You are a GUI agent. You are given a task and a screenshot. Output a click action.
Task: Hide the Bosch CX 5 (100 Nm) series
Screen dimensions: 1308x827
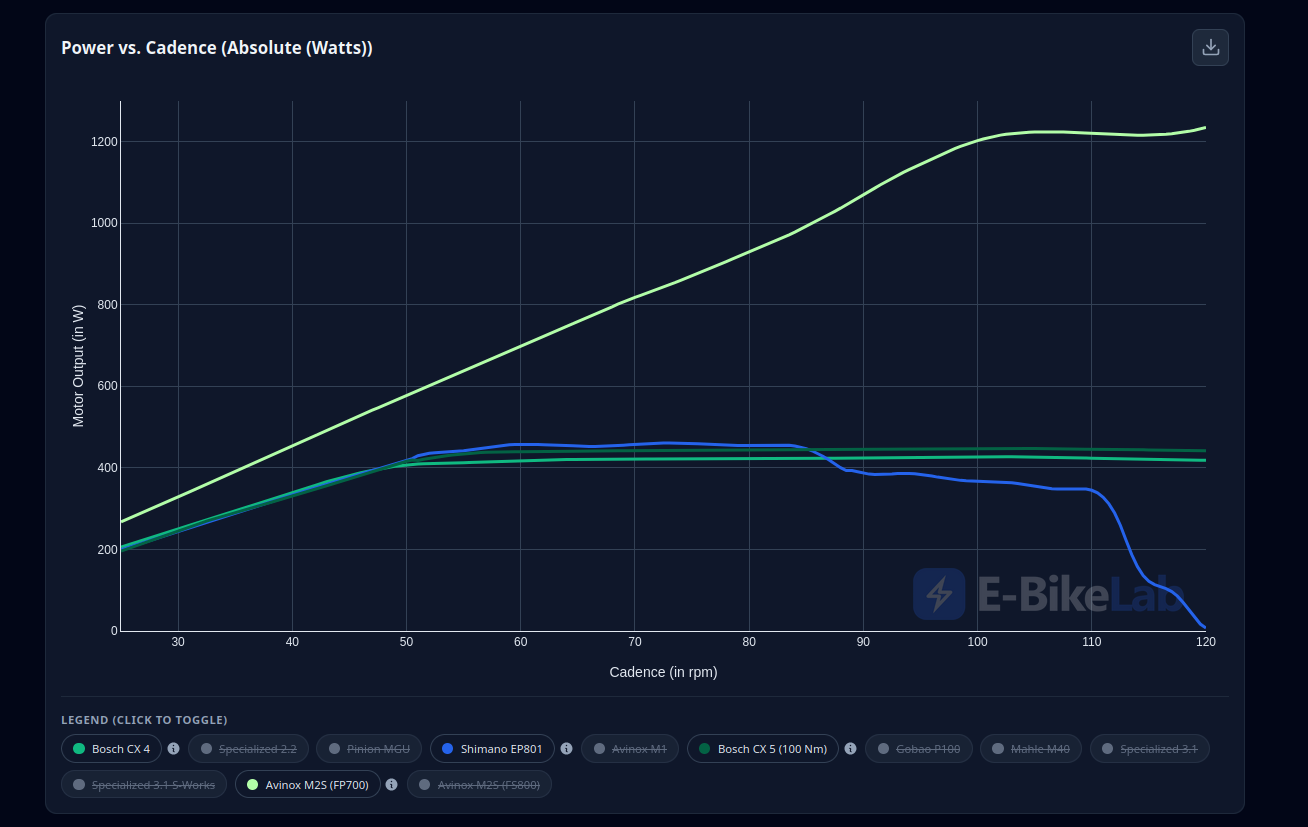[763, 749]
